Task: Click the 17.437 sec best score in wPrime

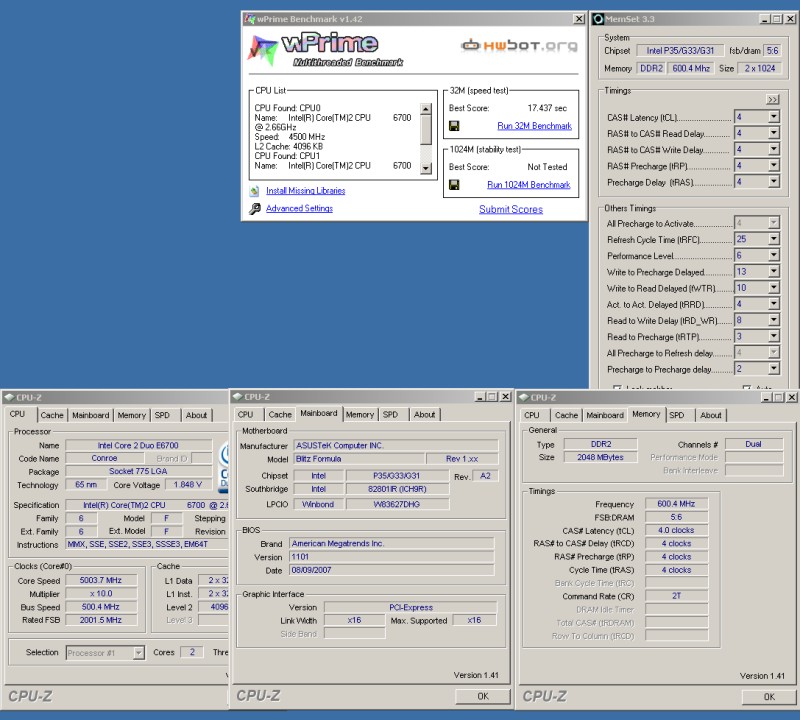Action: 547,108
